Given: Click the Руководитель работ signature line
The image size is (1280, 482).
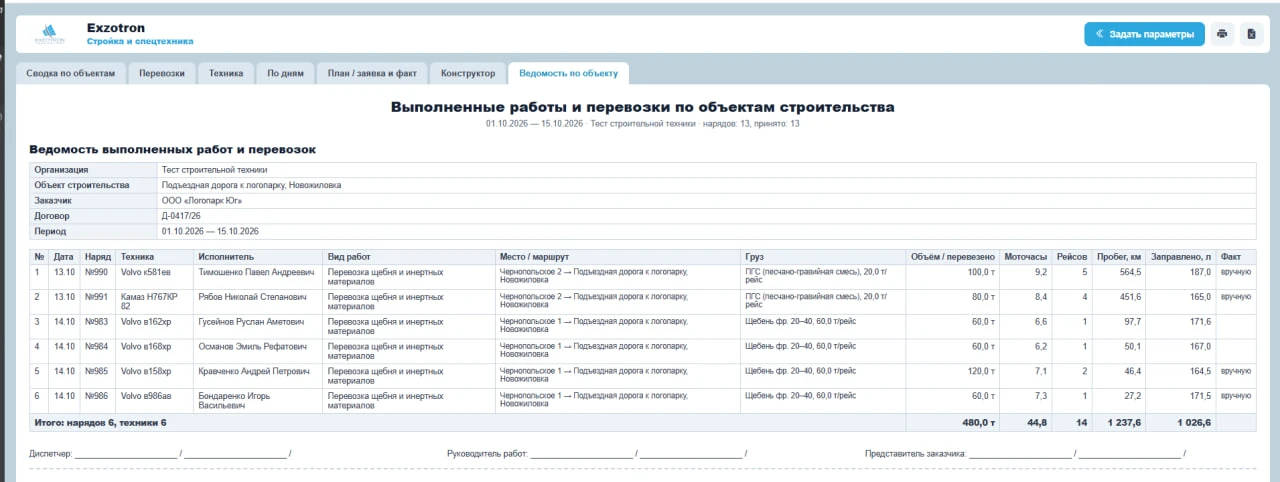Looking at the screenshot, I should [x=597, y=453].
